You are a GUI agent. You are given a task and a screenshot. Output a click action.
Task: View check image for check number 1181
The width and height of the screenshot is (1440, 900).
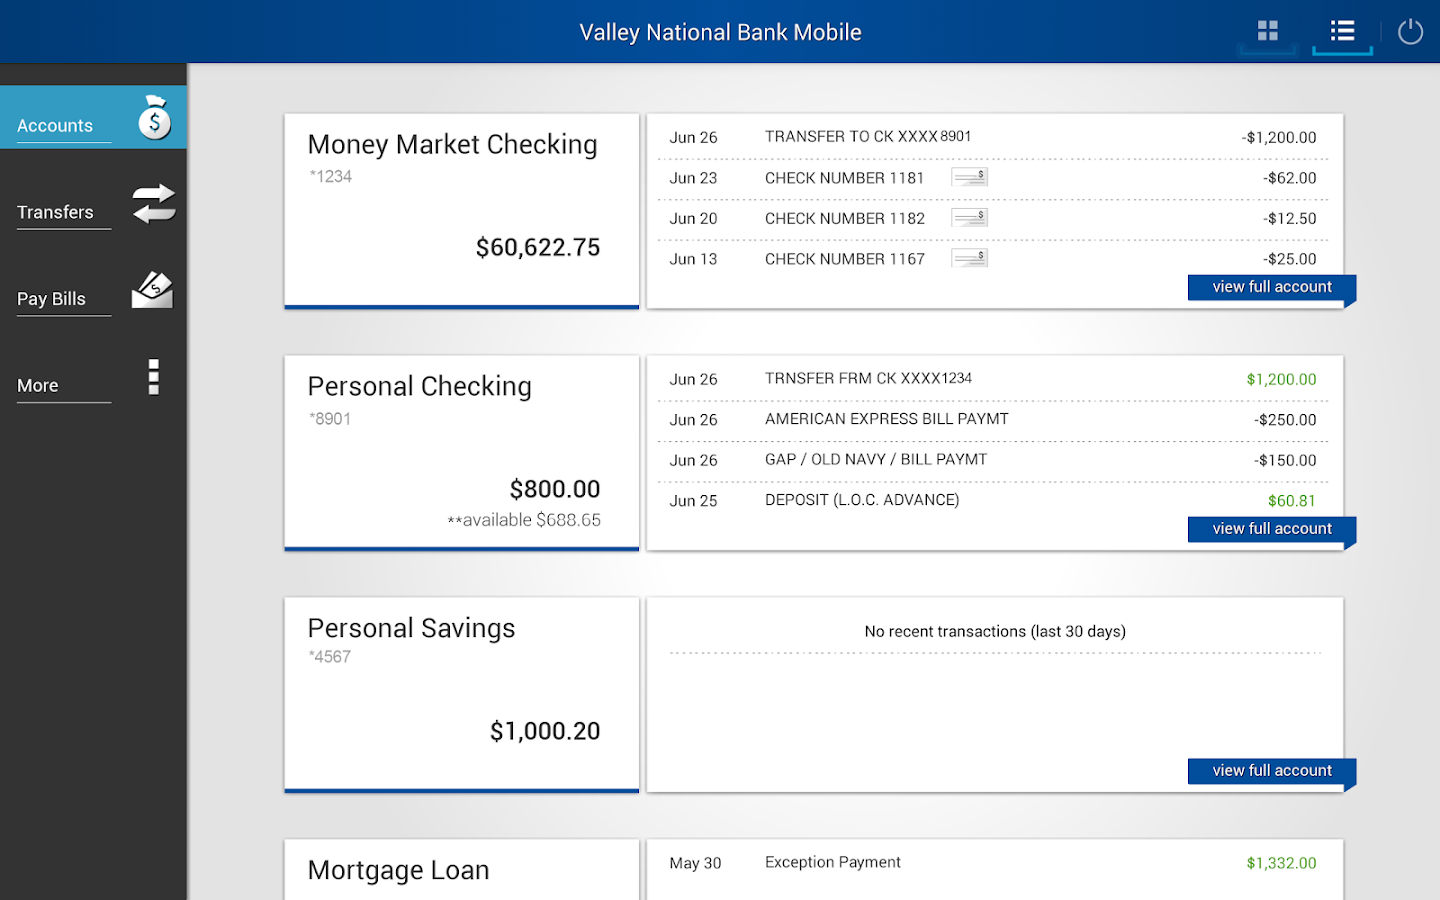(x=969, y=176)
